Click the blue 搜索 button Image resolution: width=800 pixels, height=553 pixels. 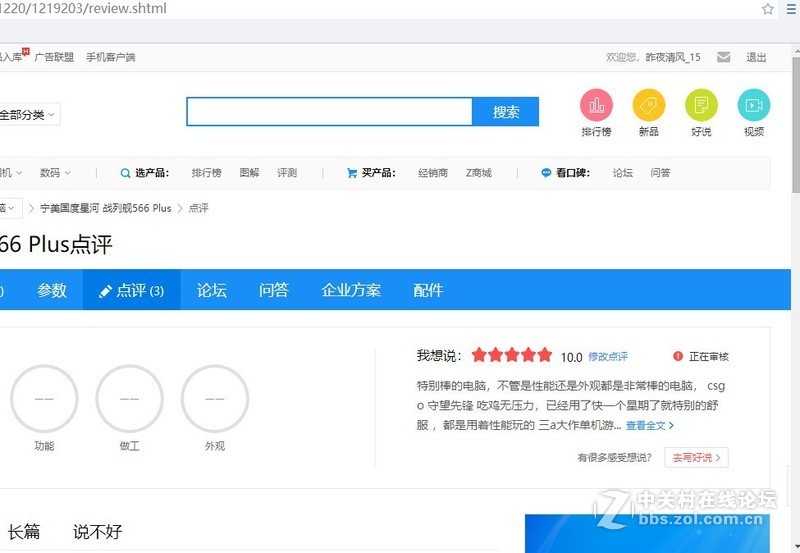click(x=506, y=111)
